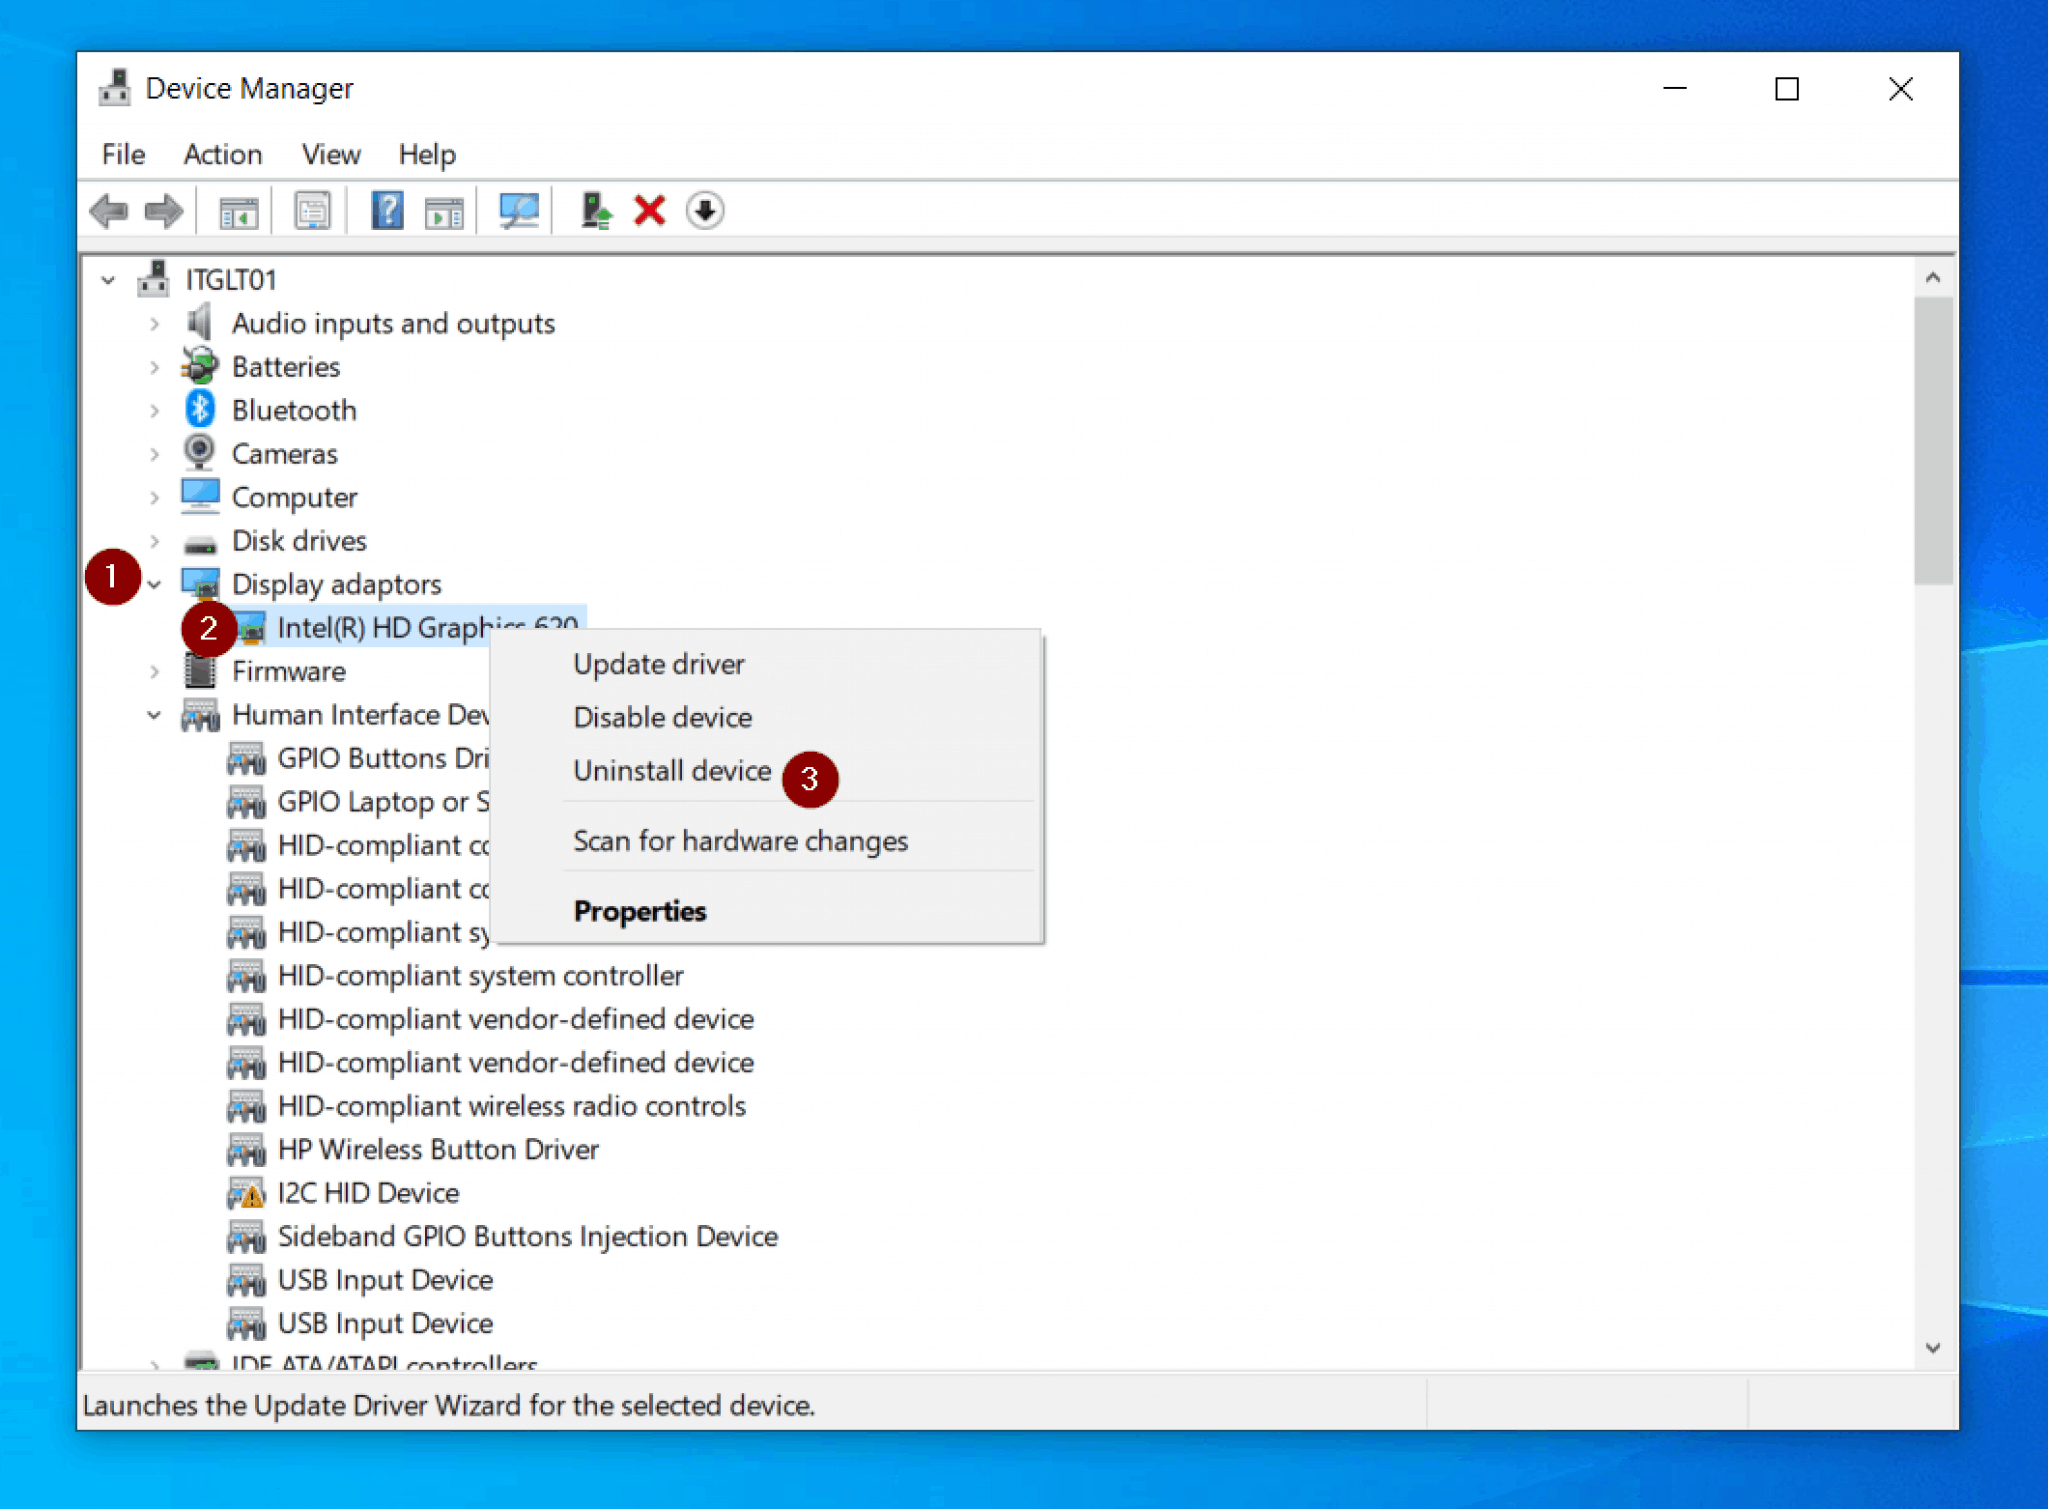
Task: Select the Update driver toolbar icon
Action: click(x=596, y=209)
